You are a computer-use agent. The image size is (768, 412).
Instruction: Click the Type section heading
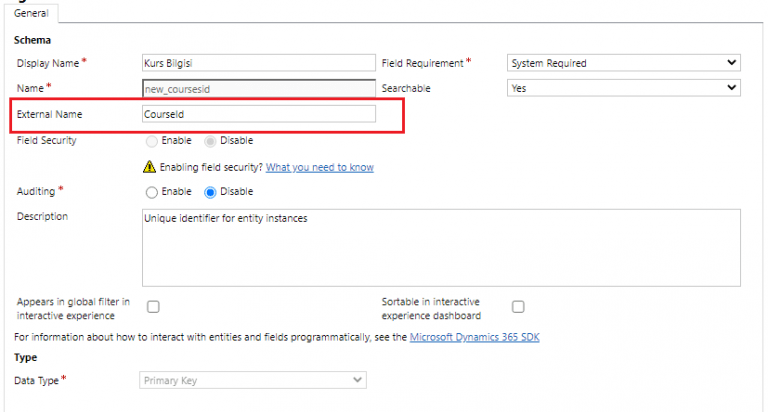[x=27, y=357]
